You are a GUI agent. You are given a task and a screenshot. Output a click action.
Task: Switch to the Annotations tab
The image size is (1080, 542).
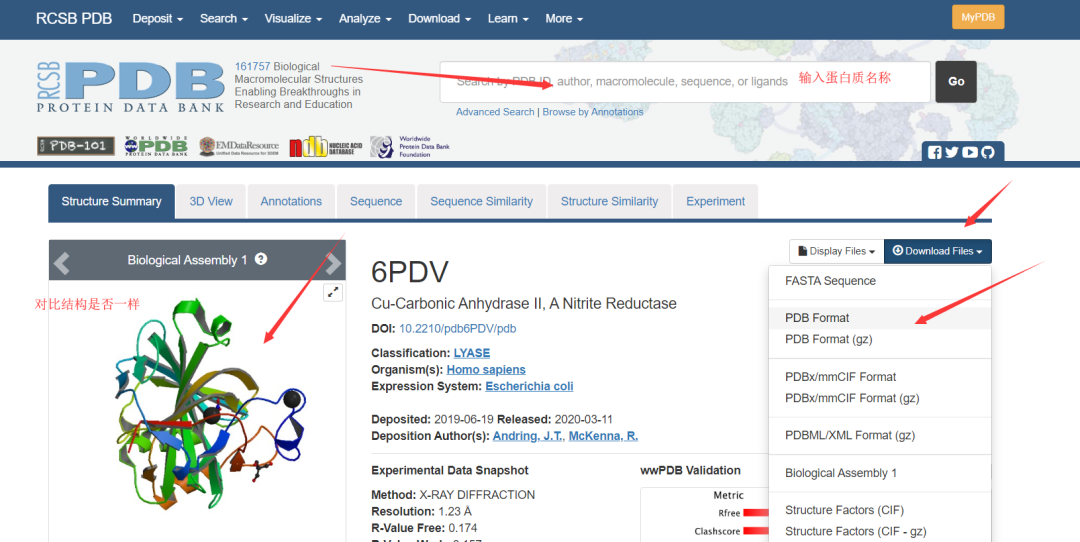[x=291, y=201]
